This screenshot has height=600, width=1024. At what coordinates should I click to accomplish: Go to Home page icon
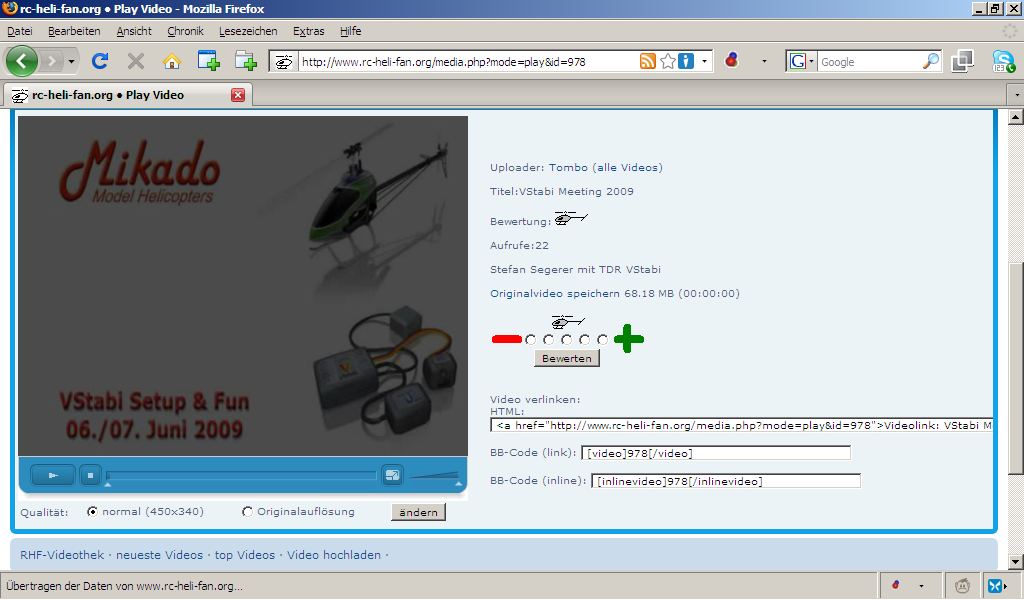[x=172, y=61]
